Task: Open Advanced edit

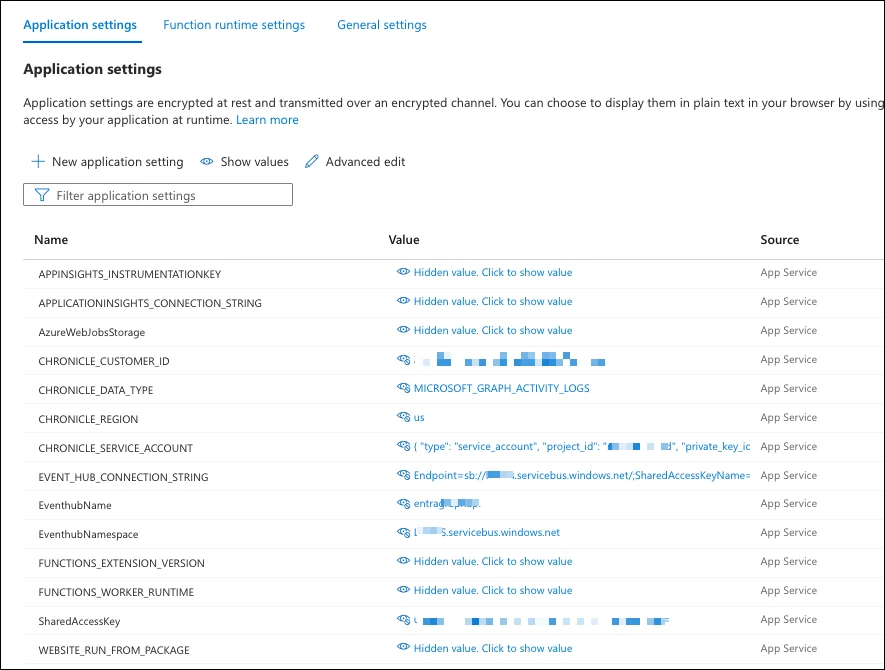Action: click(x=355, y=162)
